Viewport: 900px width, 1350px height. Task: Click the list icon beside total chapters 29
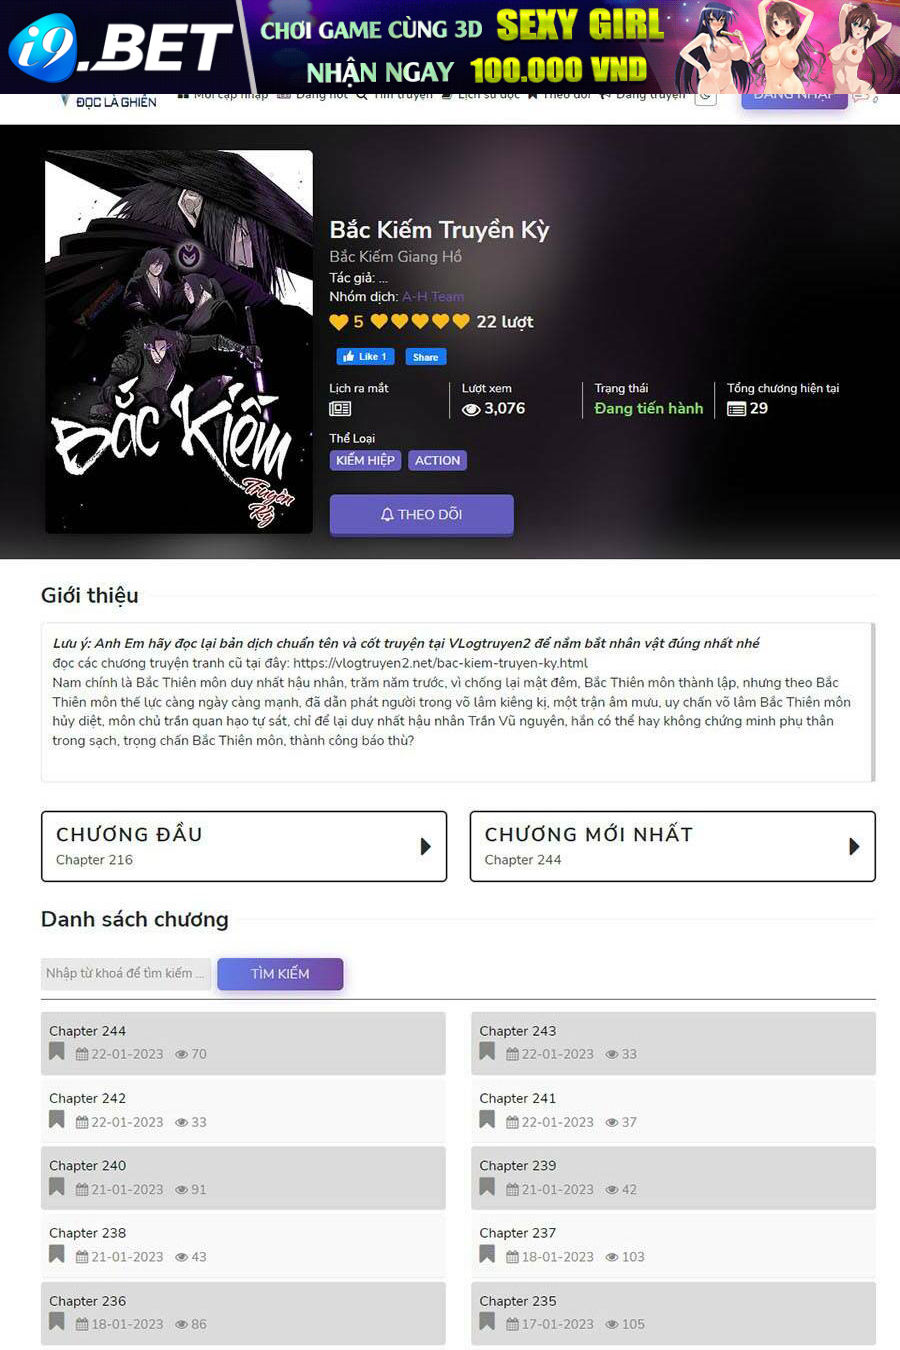tap(736, 409)
